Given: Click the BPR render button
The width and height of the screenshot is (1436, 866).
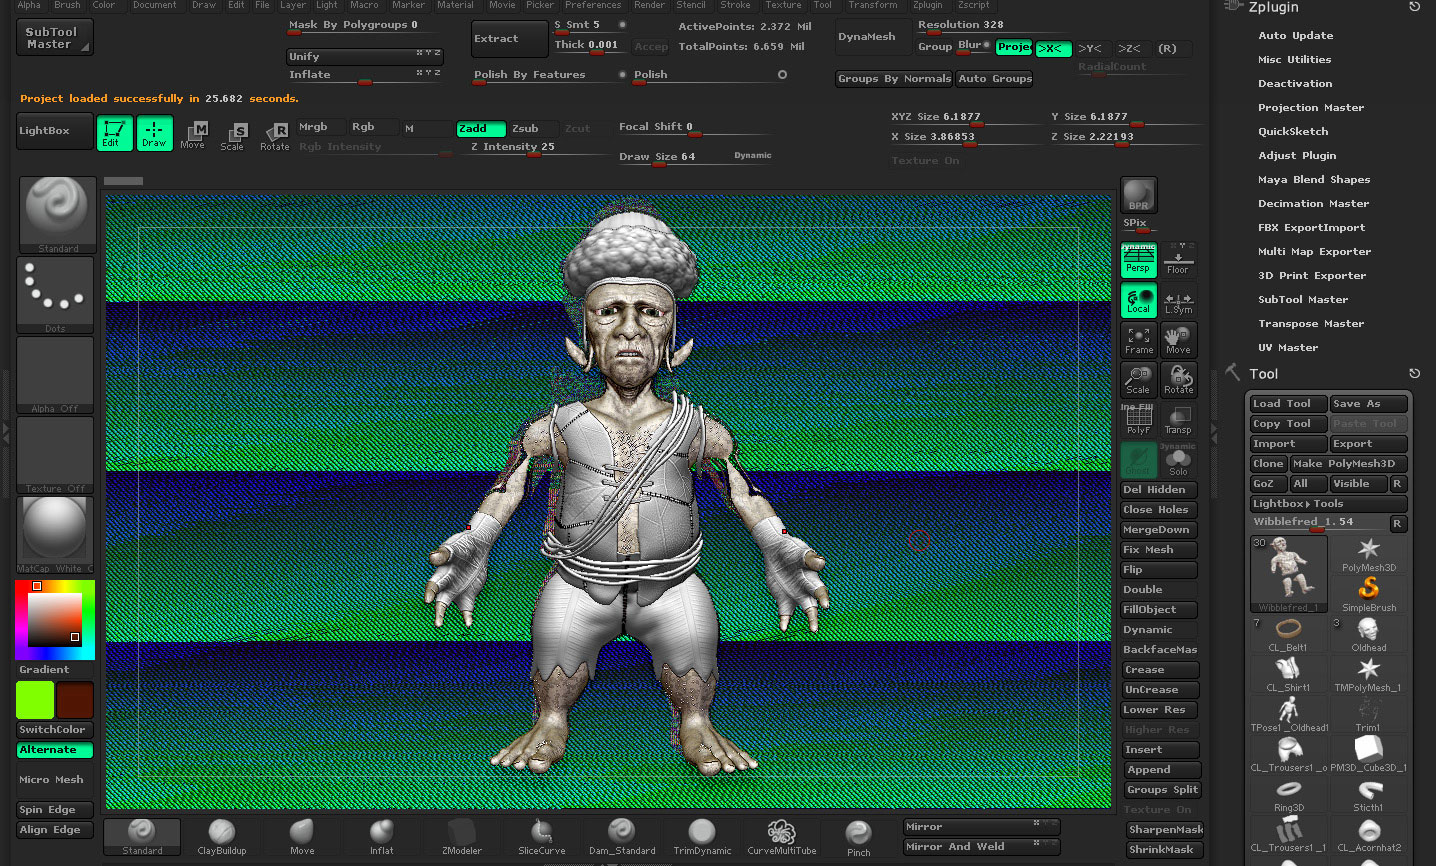Looking at the screenshot, I should click(x=1138, y=195).
